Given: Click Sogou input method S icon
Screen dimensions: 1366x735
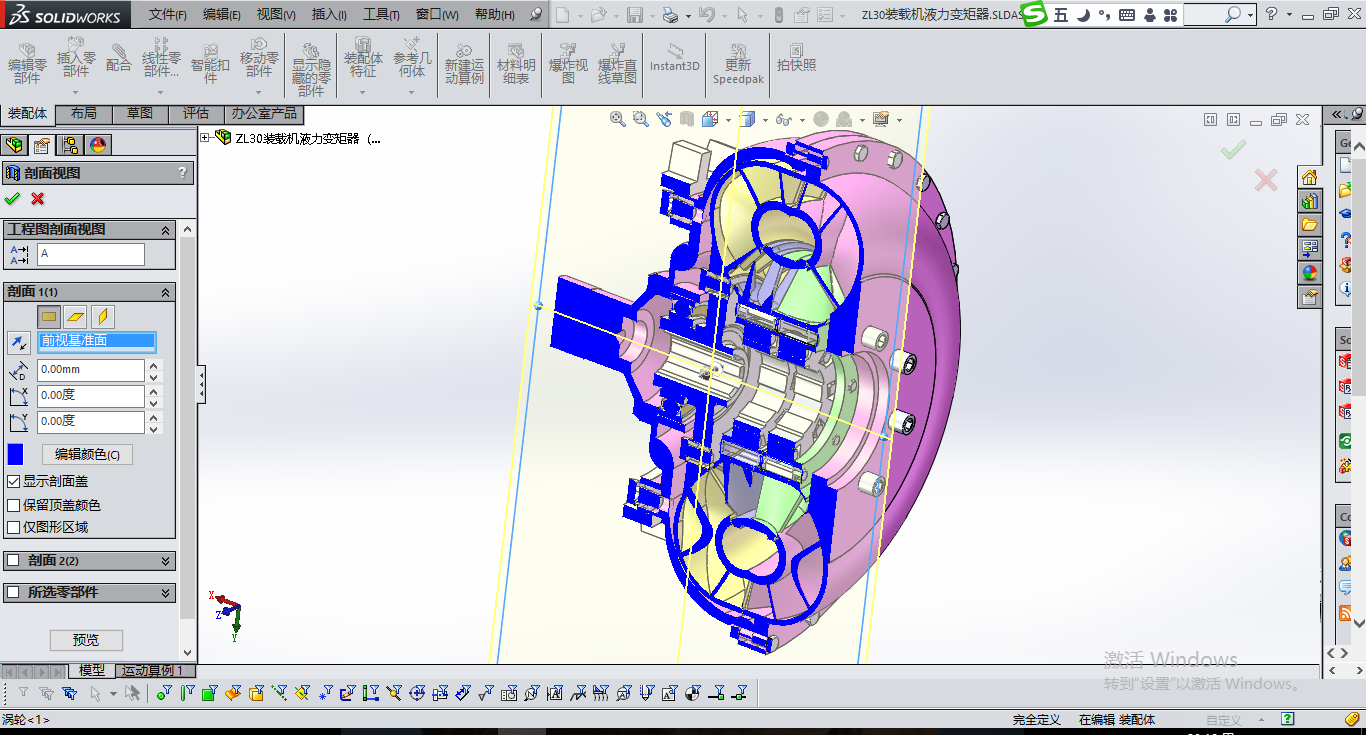Looking at the screenshot, I should coord(1034,14).
